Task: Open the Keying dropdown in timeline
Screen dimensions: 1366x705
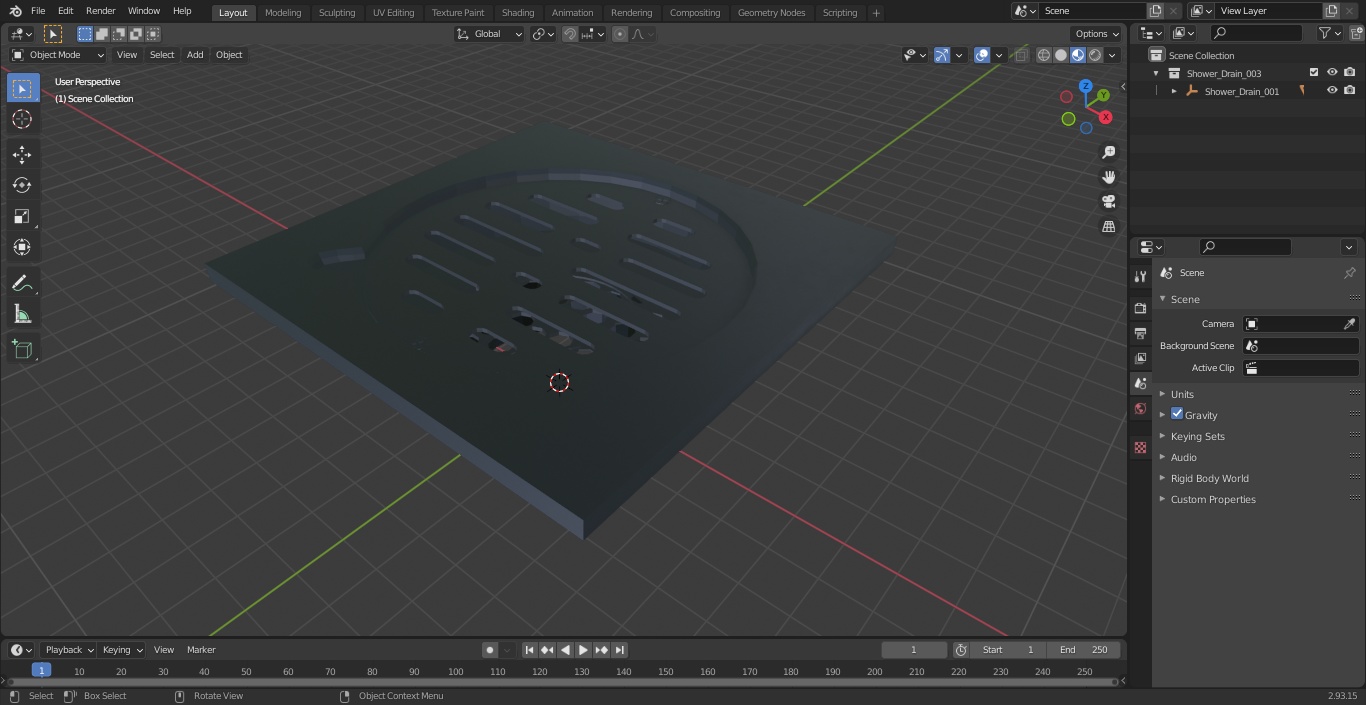Action: pos(122,650)
